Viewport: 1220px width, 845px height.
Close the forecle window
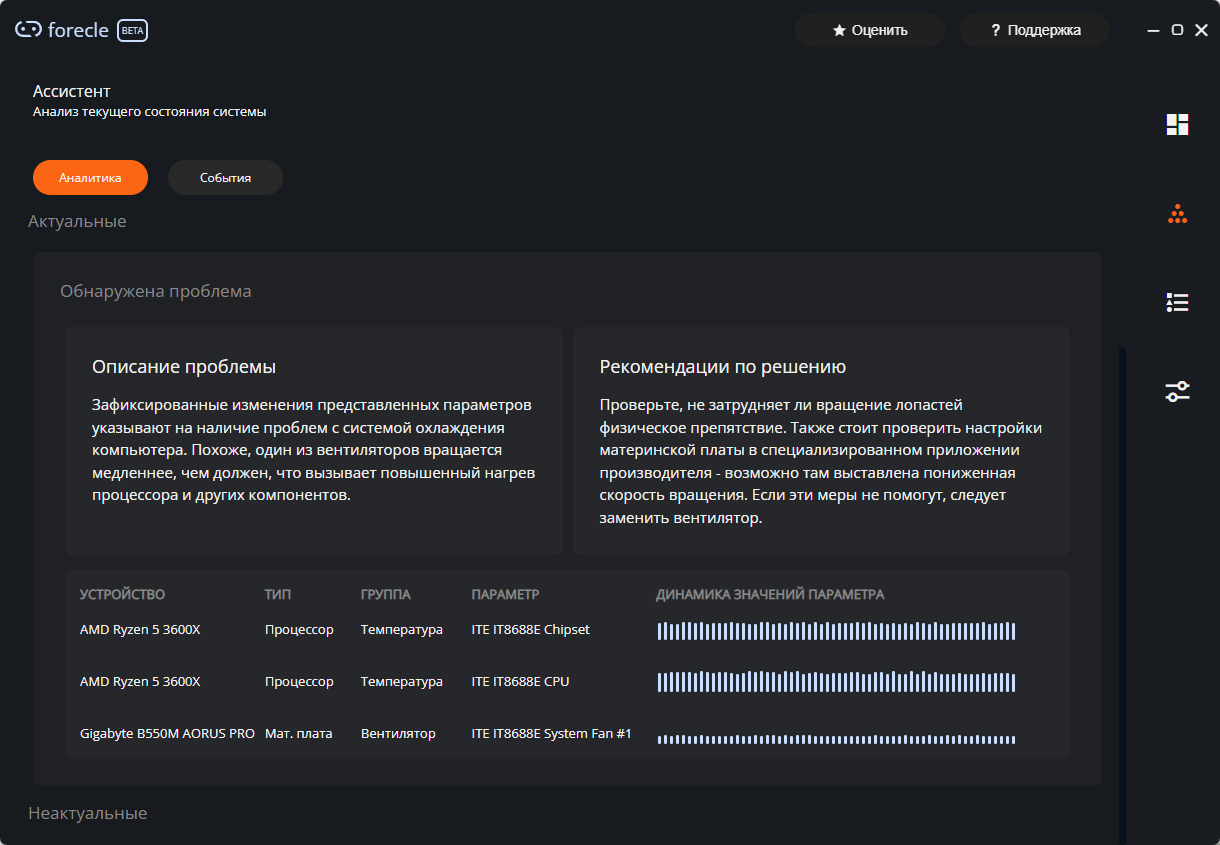1200,30
